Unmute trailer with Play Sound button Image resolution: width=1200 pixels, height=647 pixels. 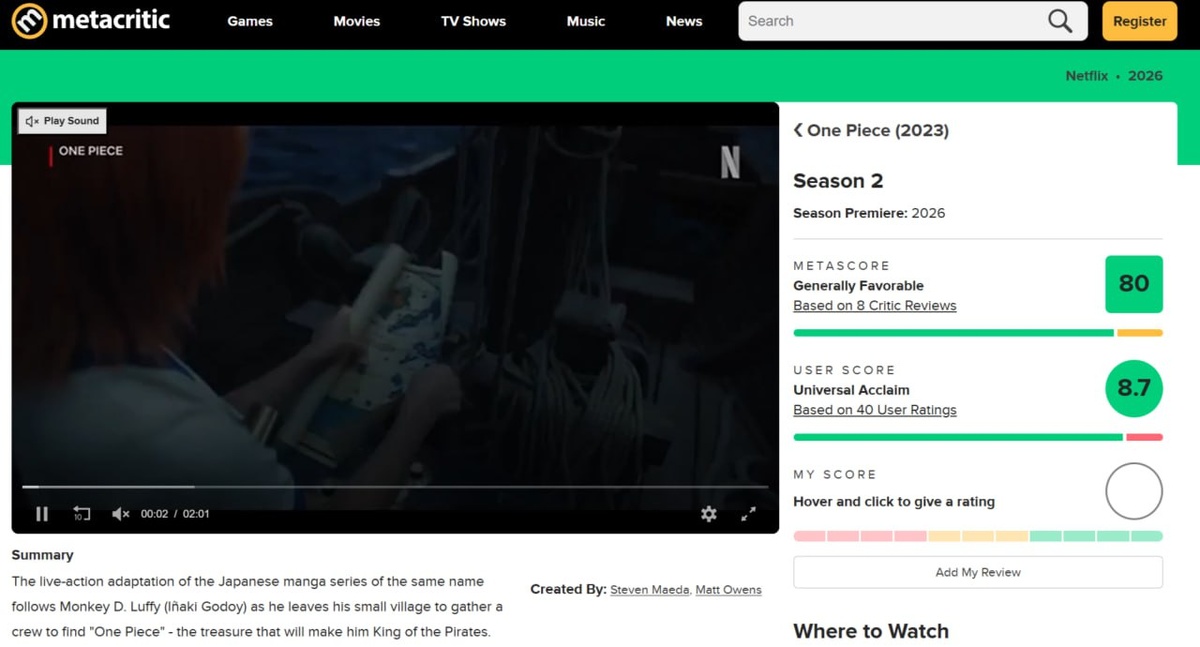(62, 121)
